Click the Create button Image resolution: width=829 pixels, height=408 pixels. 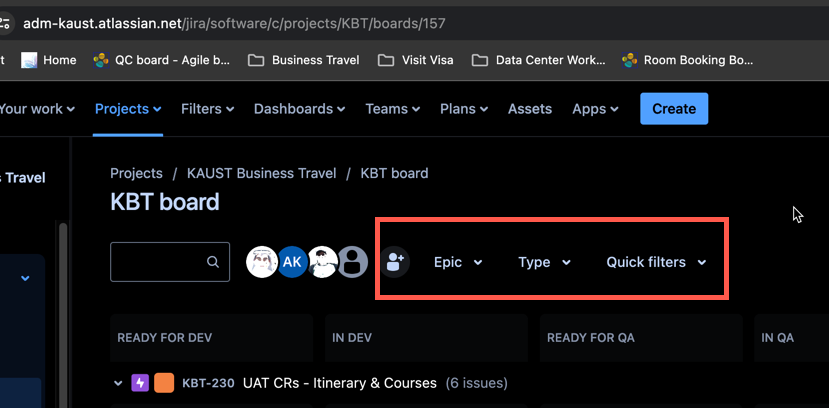point(674,109)
